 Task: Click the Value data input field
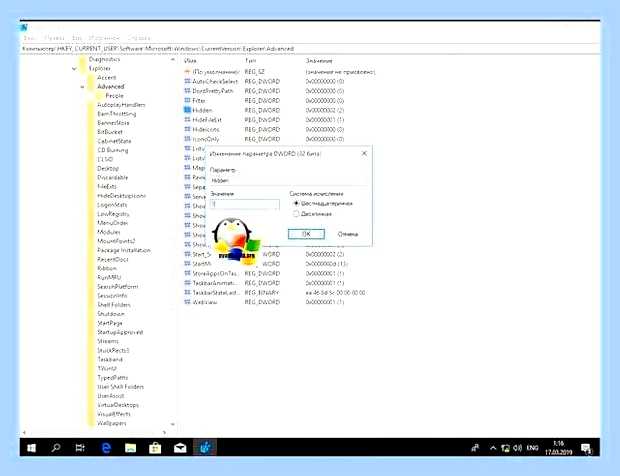(245, 204)
